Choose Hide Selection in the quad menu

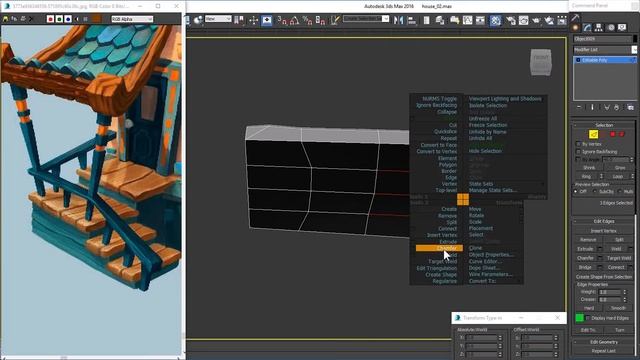(485, 151)
